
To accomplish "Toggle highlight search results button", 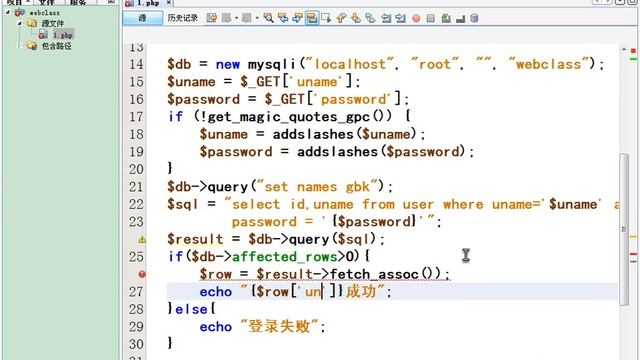I will (312, 18).
